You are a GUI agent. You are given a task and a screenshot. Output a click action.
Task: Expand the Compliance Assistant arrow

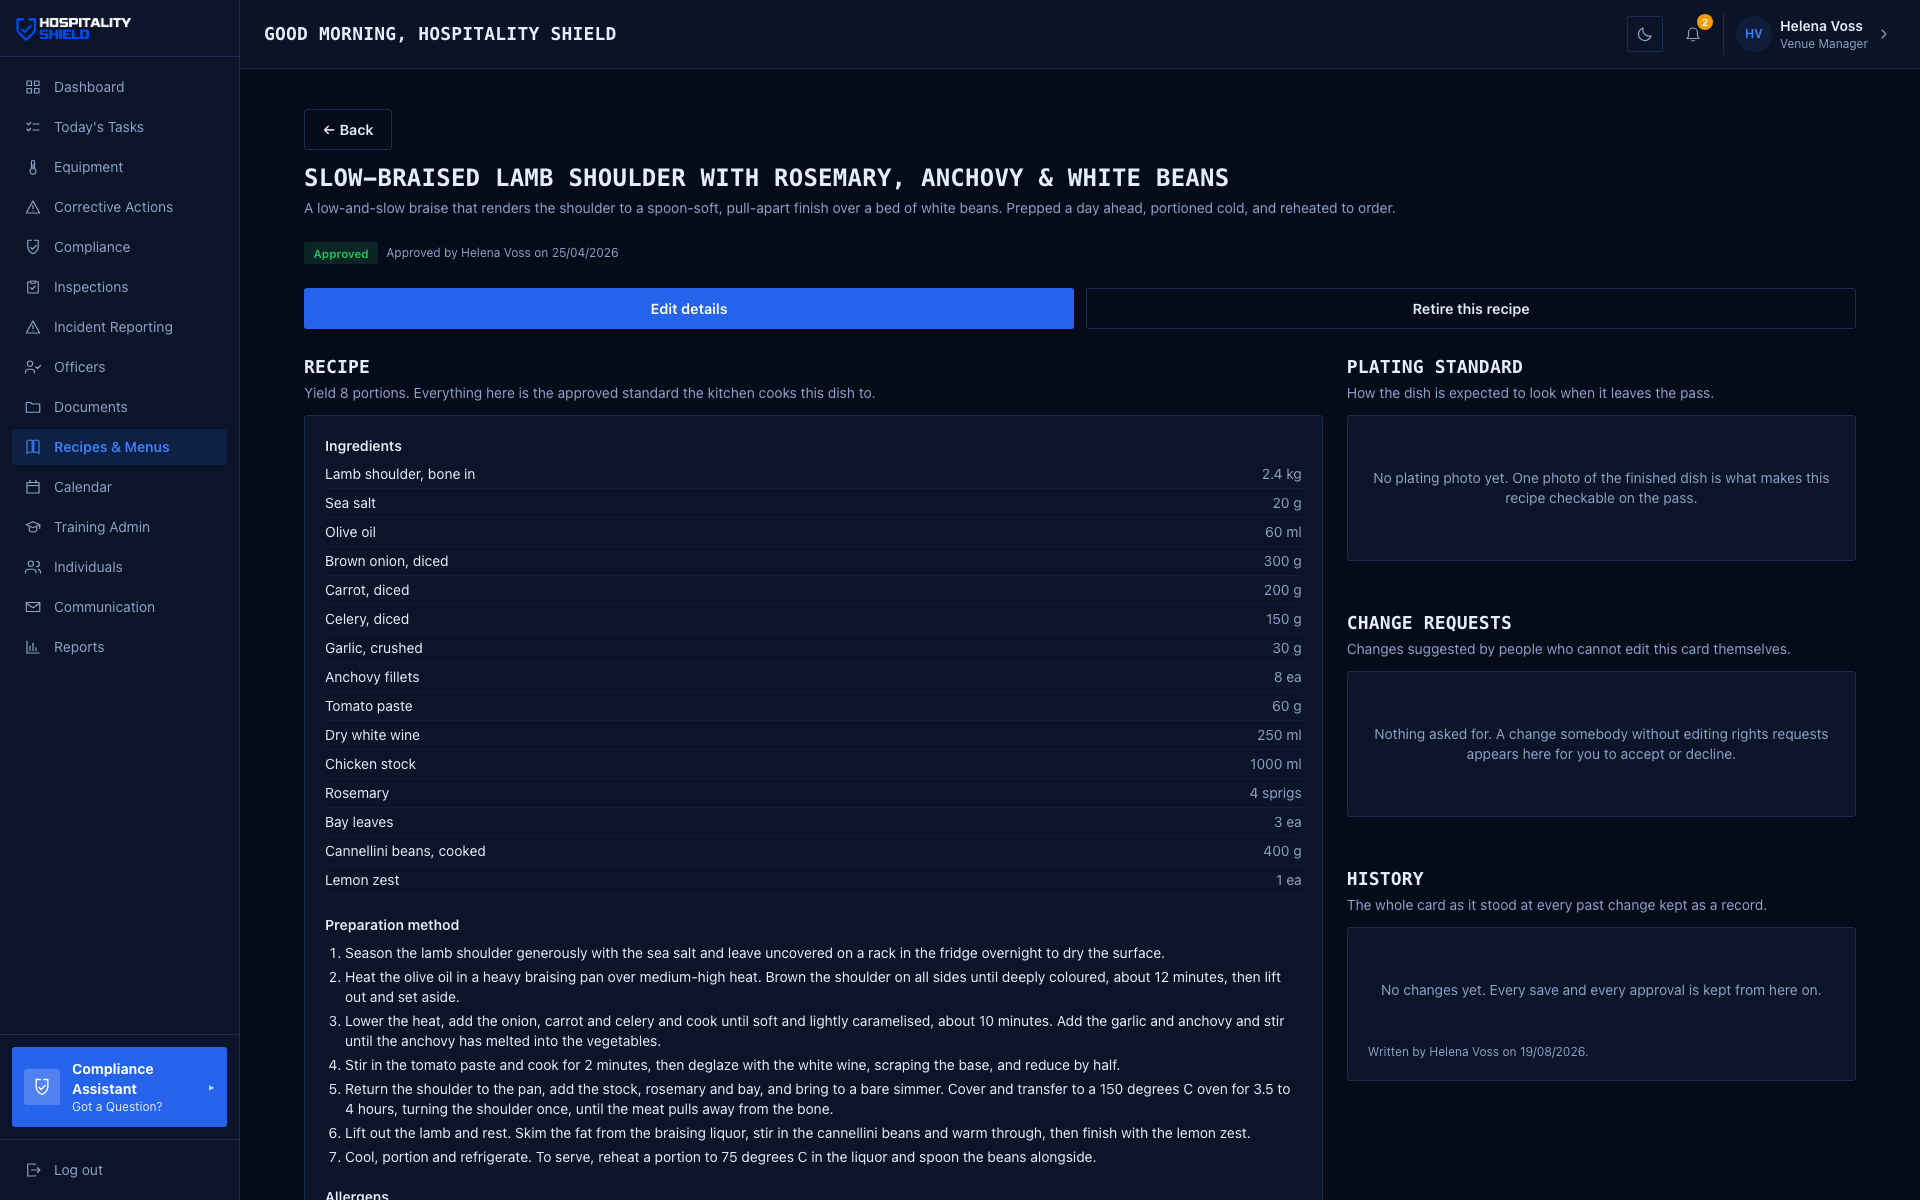211,1088
